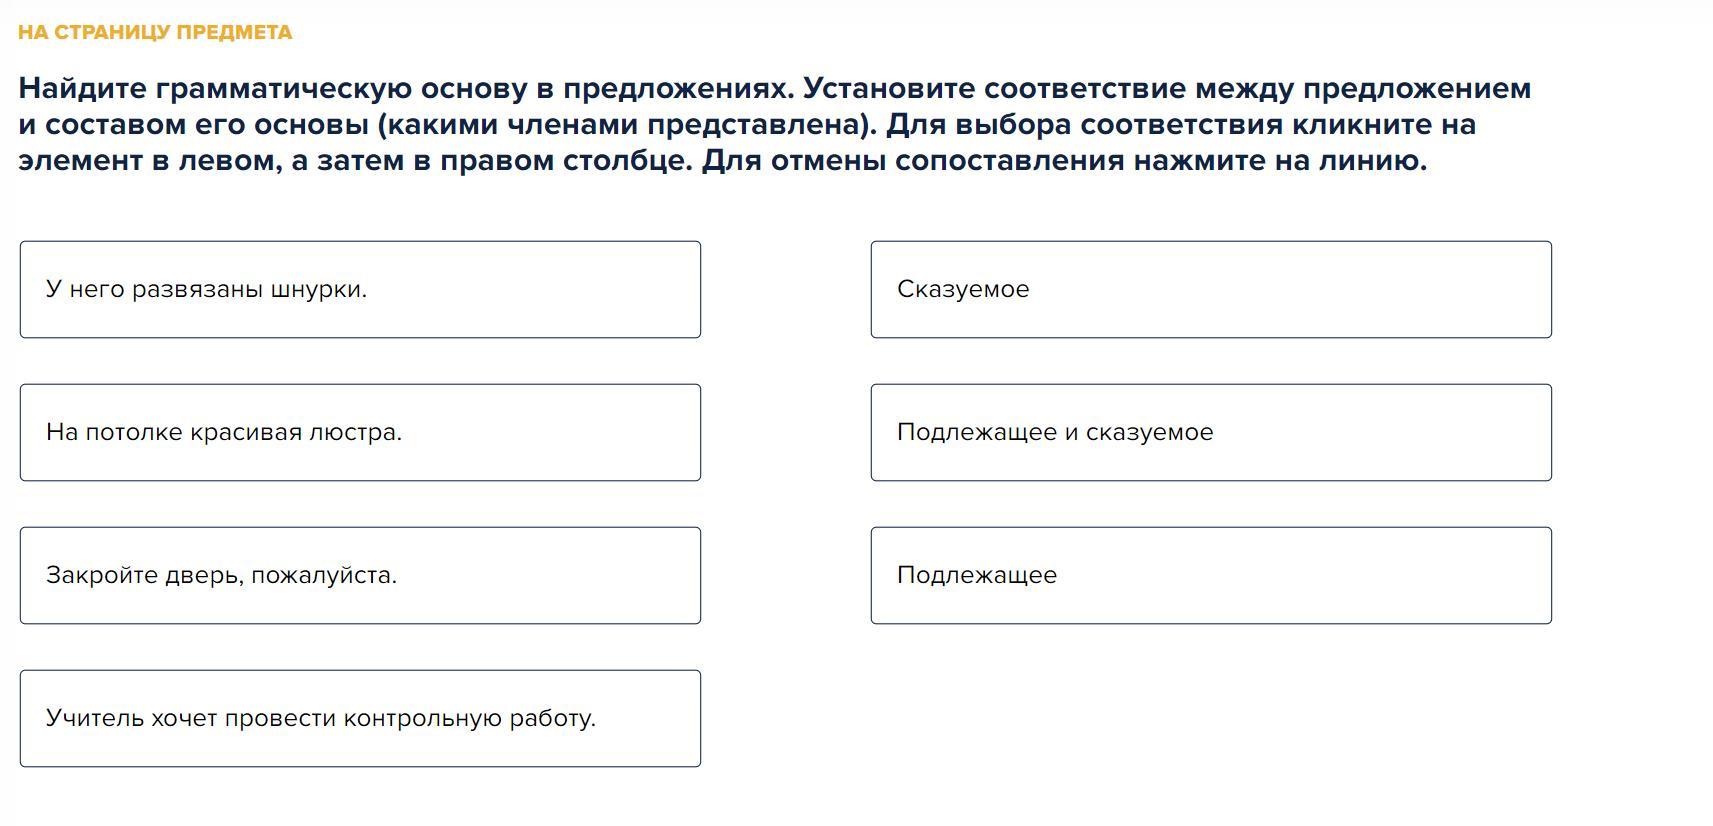This screenshot has height=826, width=1713.
Task: Pick 'Учитель хочет провести контрольную работу.' box
Action: pyautogui.click(x=360, y=718)
